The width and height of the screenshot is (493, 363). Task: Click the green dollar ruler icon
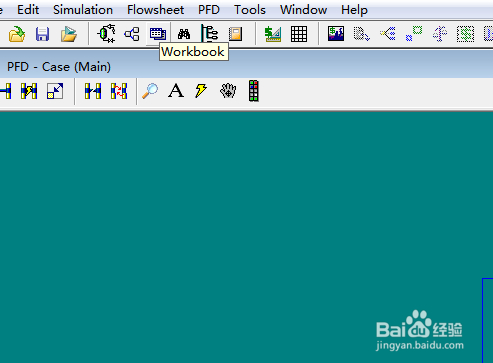(273, 34)
